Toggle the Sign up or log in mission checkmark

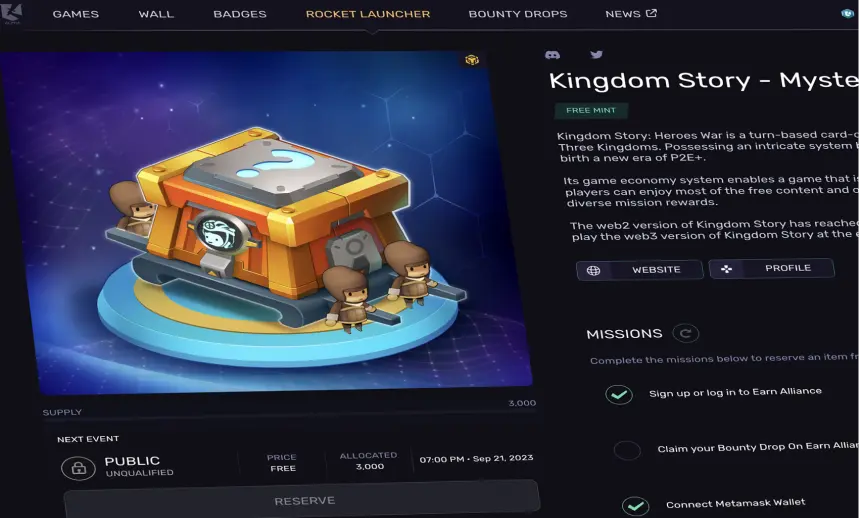coord(619,395)
